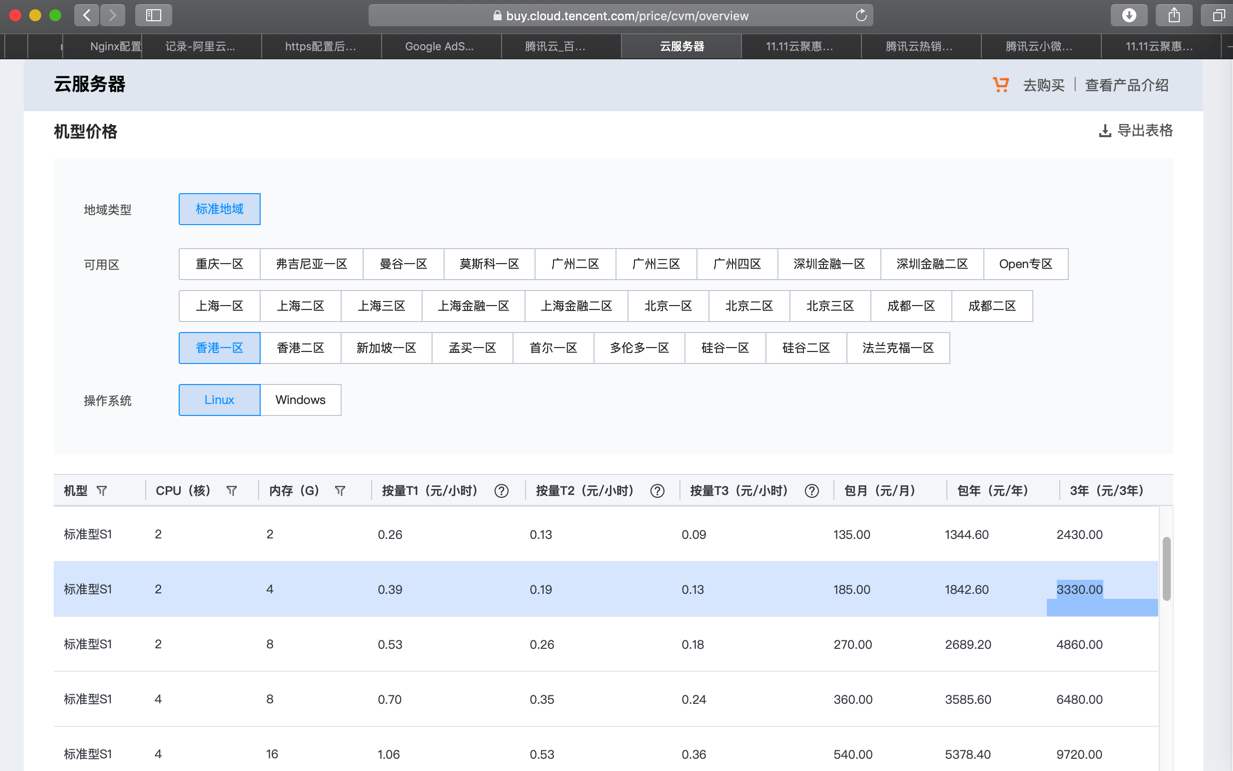Click highlighted 3330.00 price cell
Viewport: 1233px width, 771px height.
point(1079,589)
